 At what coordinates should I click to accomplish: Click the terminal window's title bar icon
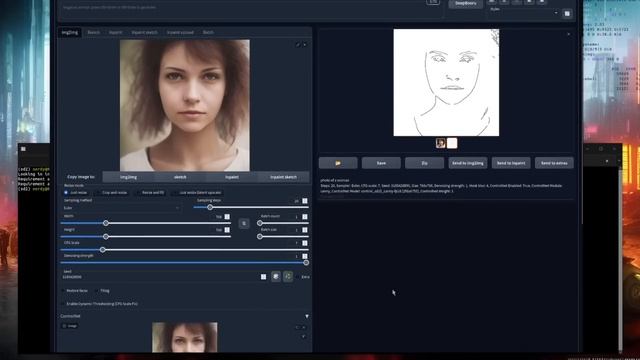(x=23, y=149)
